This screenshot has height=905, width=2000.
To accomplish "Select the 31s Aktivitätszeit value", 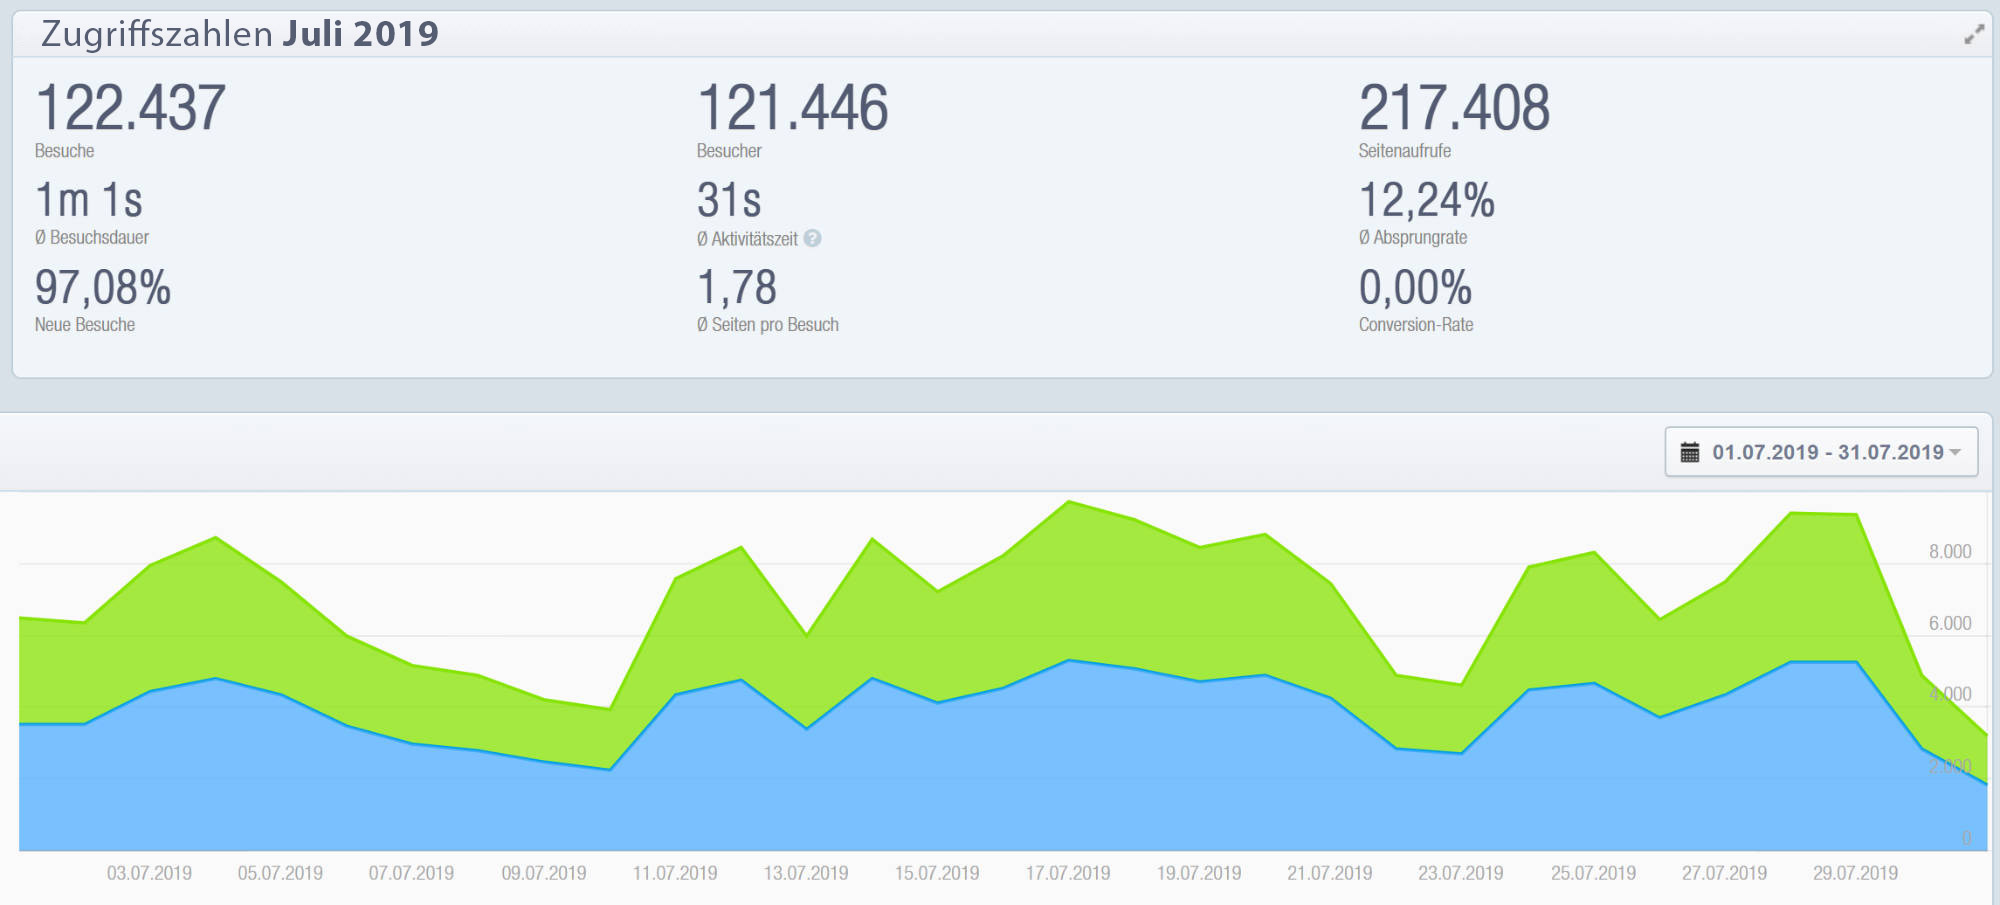I will tap(729, 200).
